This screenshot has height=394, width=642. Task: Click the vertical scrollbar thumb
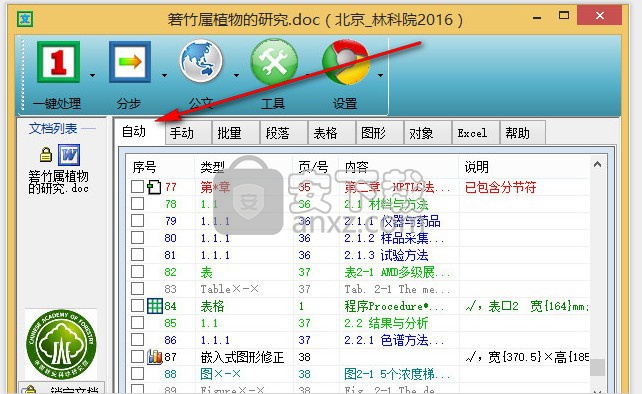pos(597,367)
